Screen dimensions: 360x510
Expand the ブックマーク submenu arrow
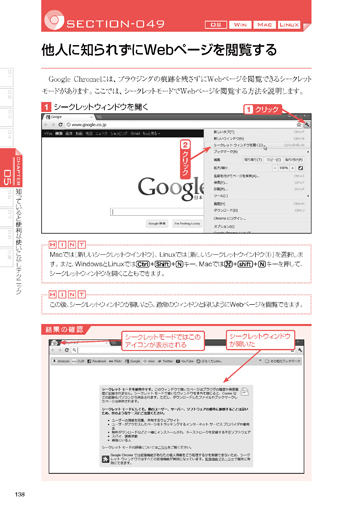click(308, 152)
